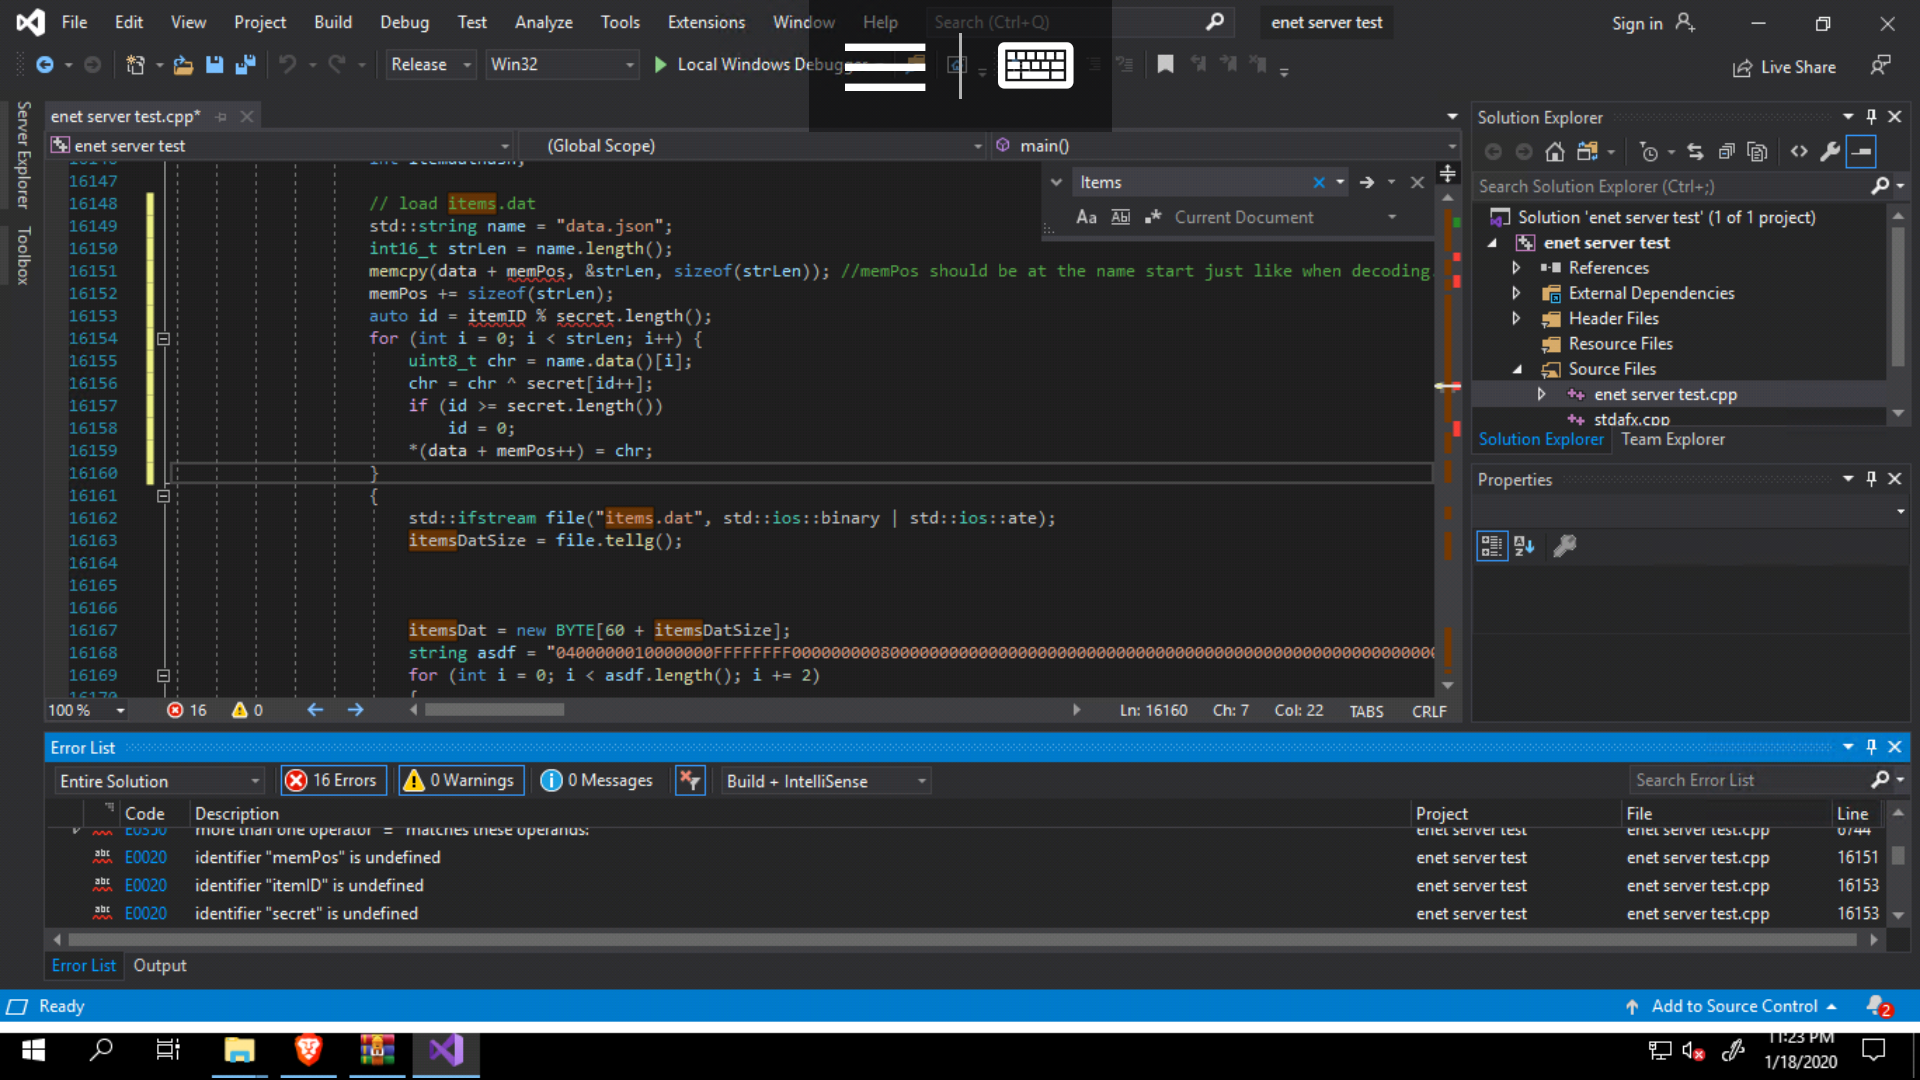Open notifications bell in status bar
Viewport: 1920px width, 1080px height.
click(1877, 1006)
